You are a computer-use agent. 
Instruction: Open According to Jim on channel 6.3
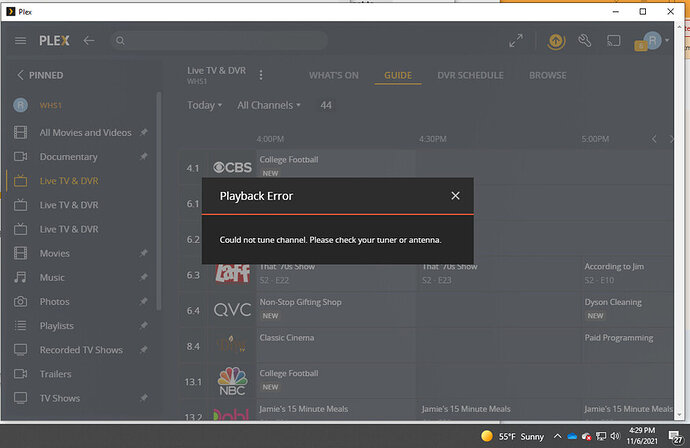(x=628, y=273)
